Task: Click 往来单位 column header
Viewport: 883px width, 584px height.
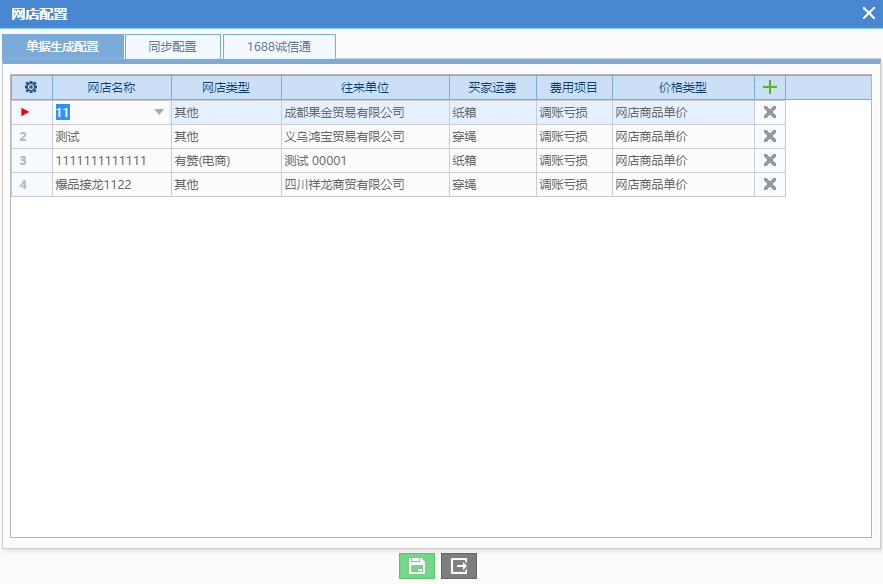Action: click(x=365, y=87)
